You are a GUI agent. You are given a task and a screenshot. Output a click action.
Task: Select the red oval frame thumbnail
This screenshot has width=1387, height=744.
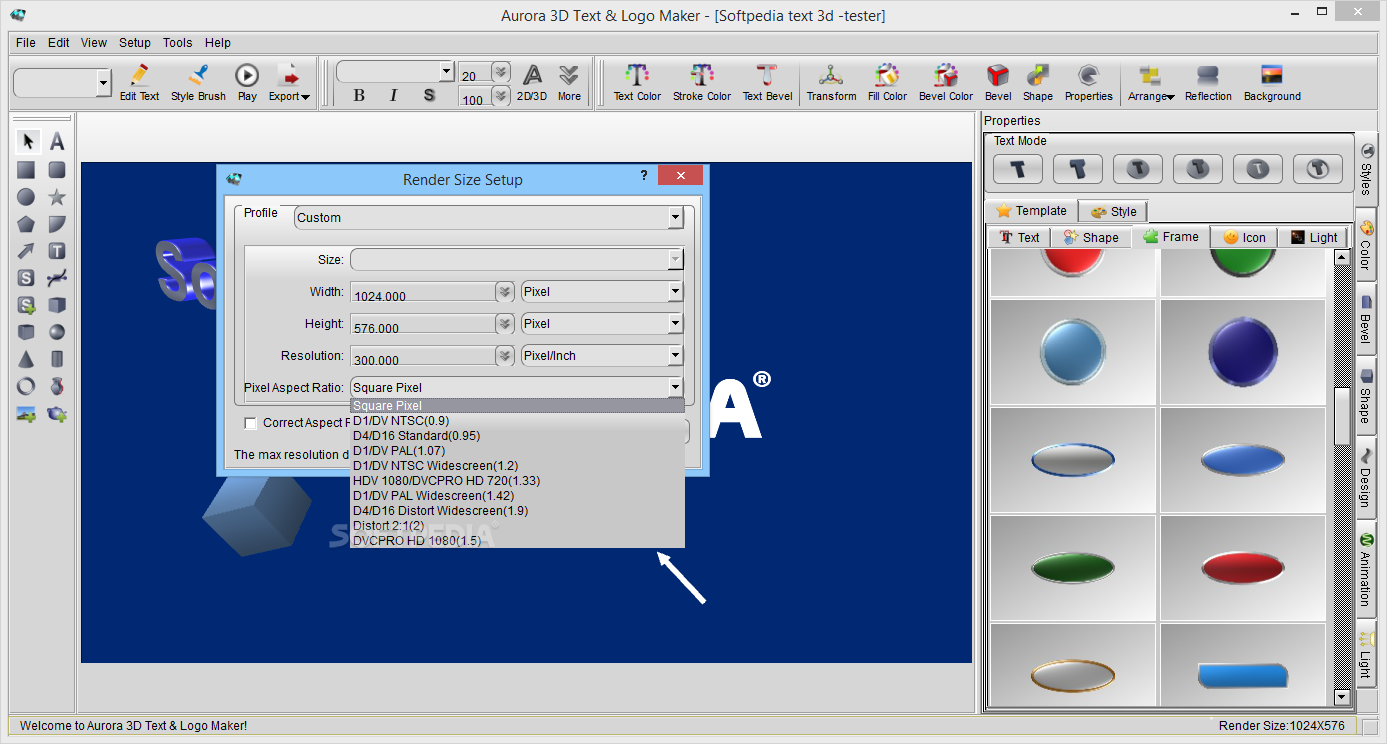coord(1242,567)
